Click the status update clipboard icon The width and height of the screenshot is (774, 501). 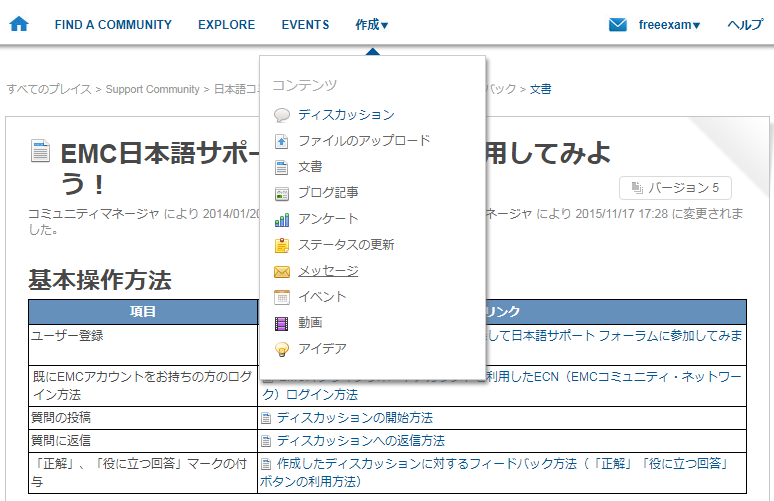point(281,245)
